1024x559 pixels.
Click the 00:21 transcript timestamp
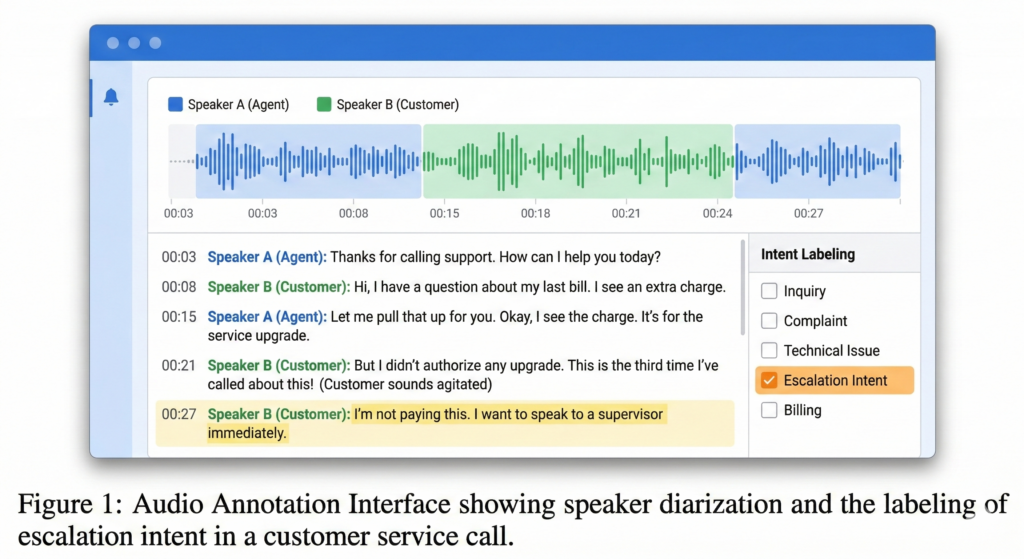click(x=179, y=366)
